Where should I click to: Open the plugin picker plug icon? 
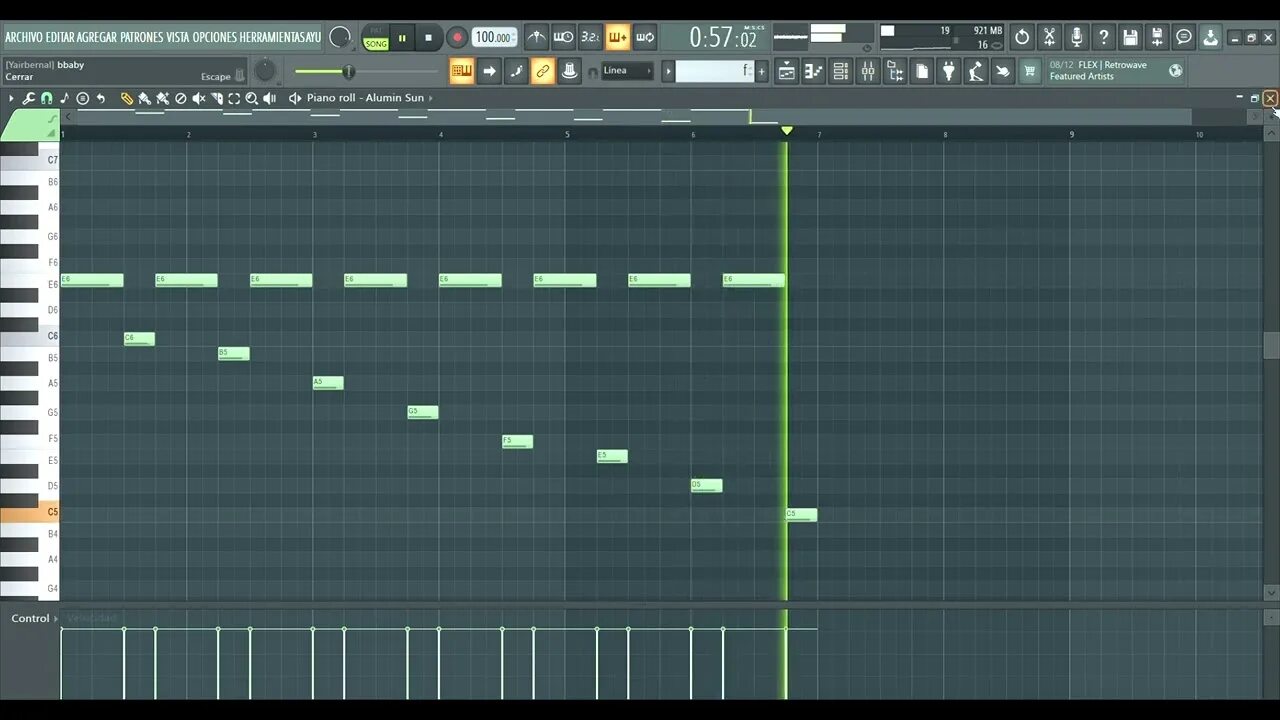coord(949,71)
